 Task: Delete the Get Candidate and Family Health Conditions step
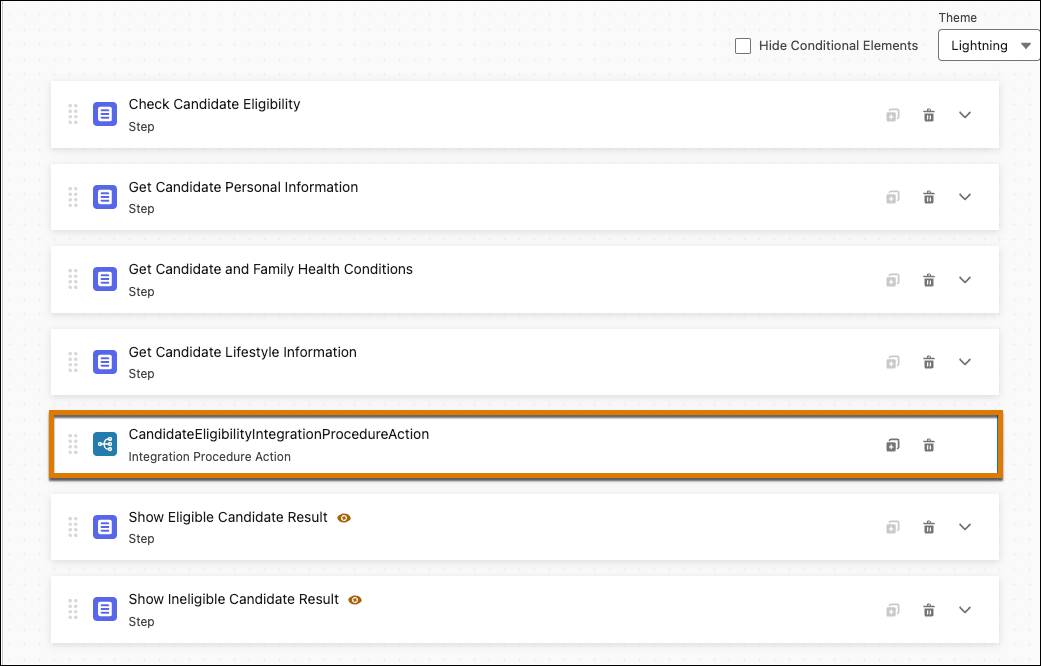(929, 280)
